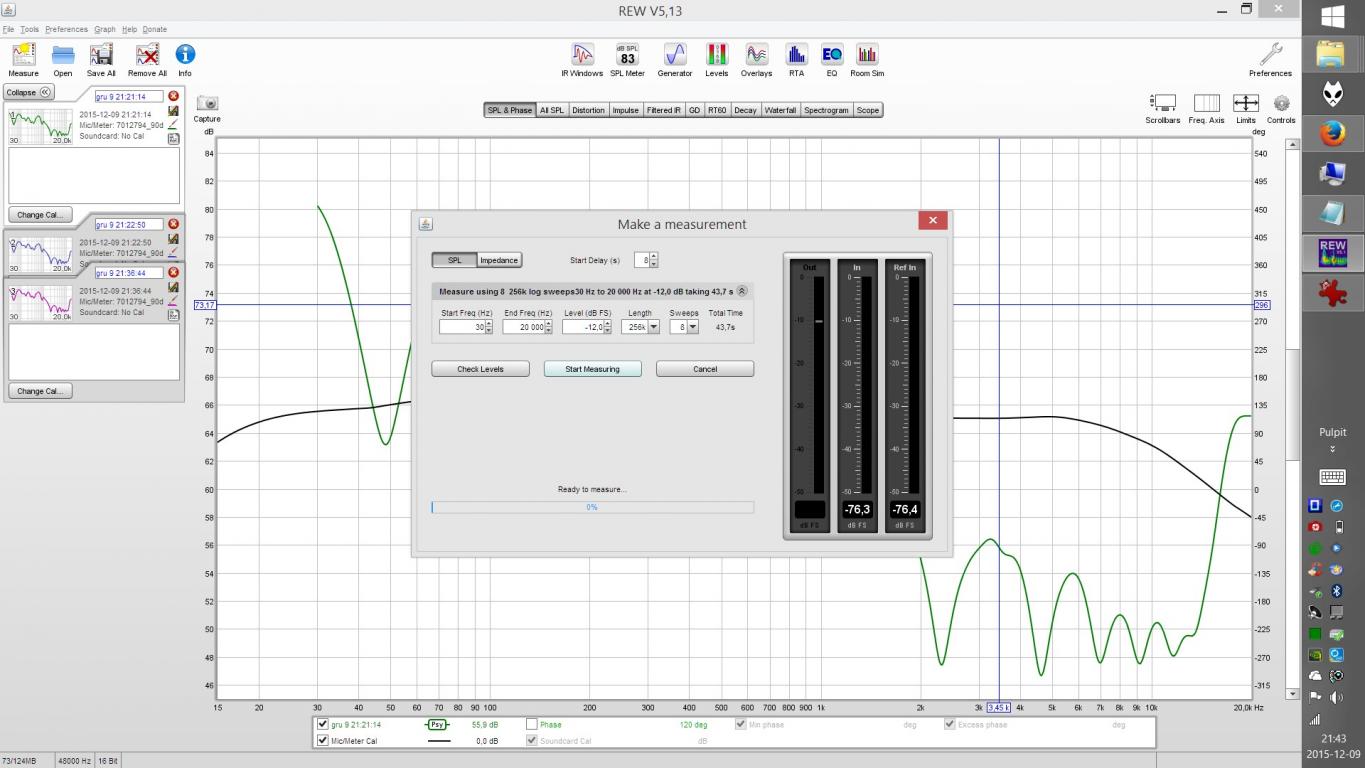
Task: Click Firefox icon in the Windows taskbar
Action: 1333,131
